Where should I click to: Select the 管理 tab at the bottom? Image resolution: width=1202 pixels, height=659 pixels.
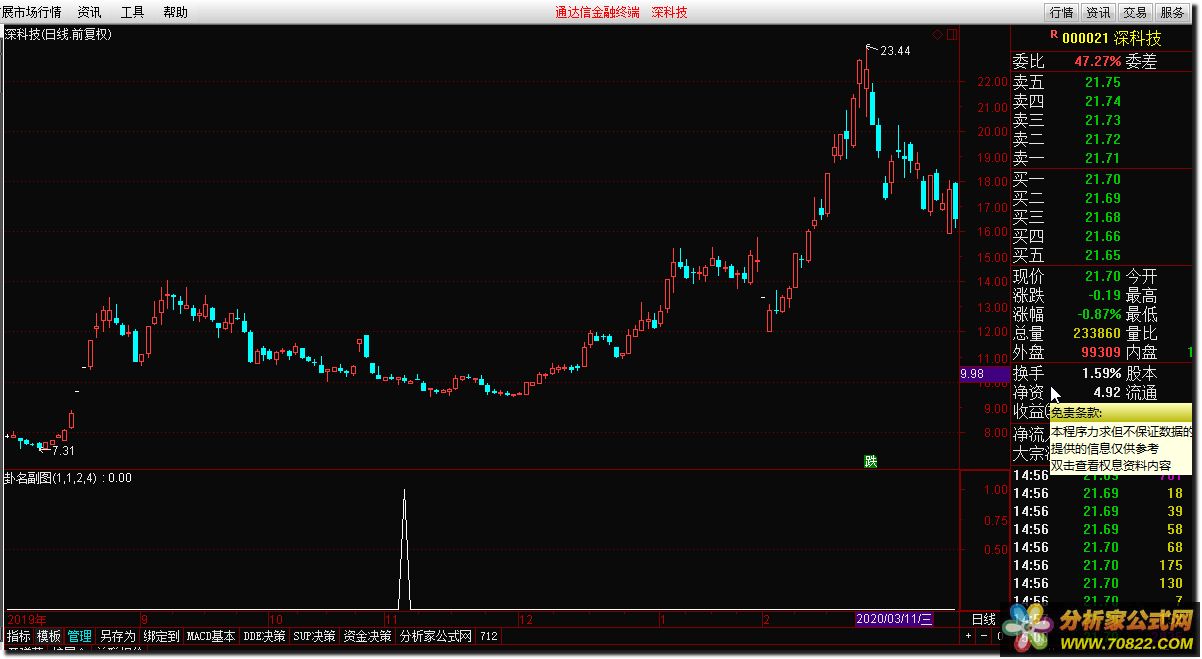coord(80,636)
